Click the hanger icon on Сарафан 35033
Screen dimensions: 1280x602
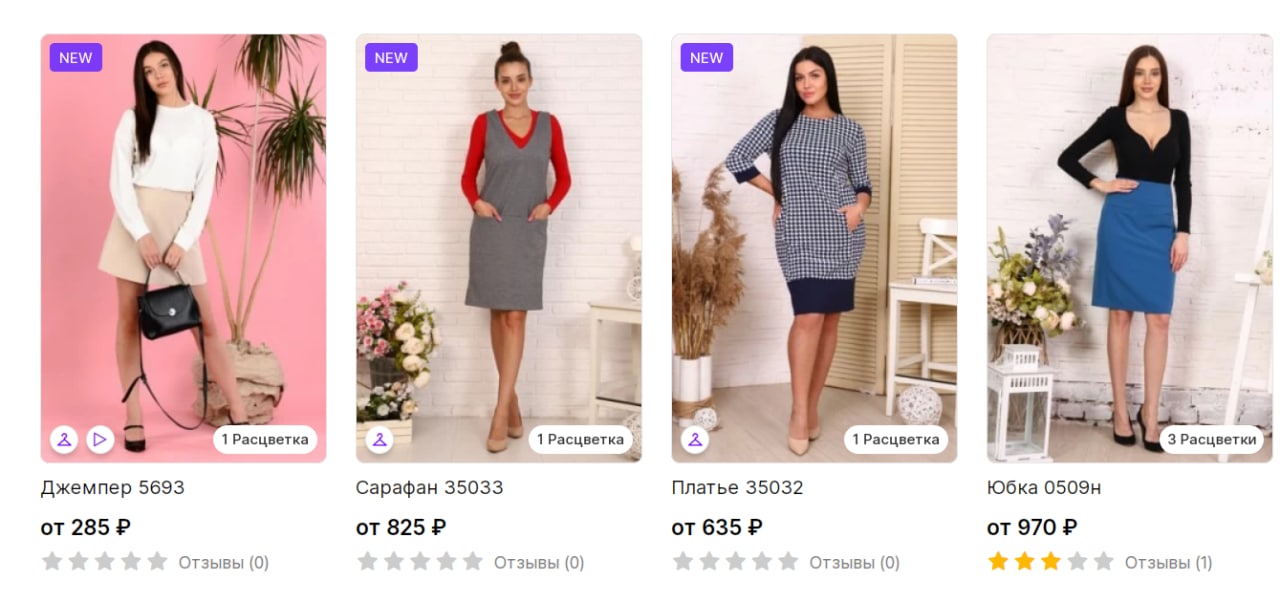tap(379, 439)
